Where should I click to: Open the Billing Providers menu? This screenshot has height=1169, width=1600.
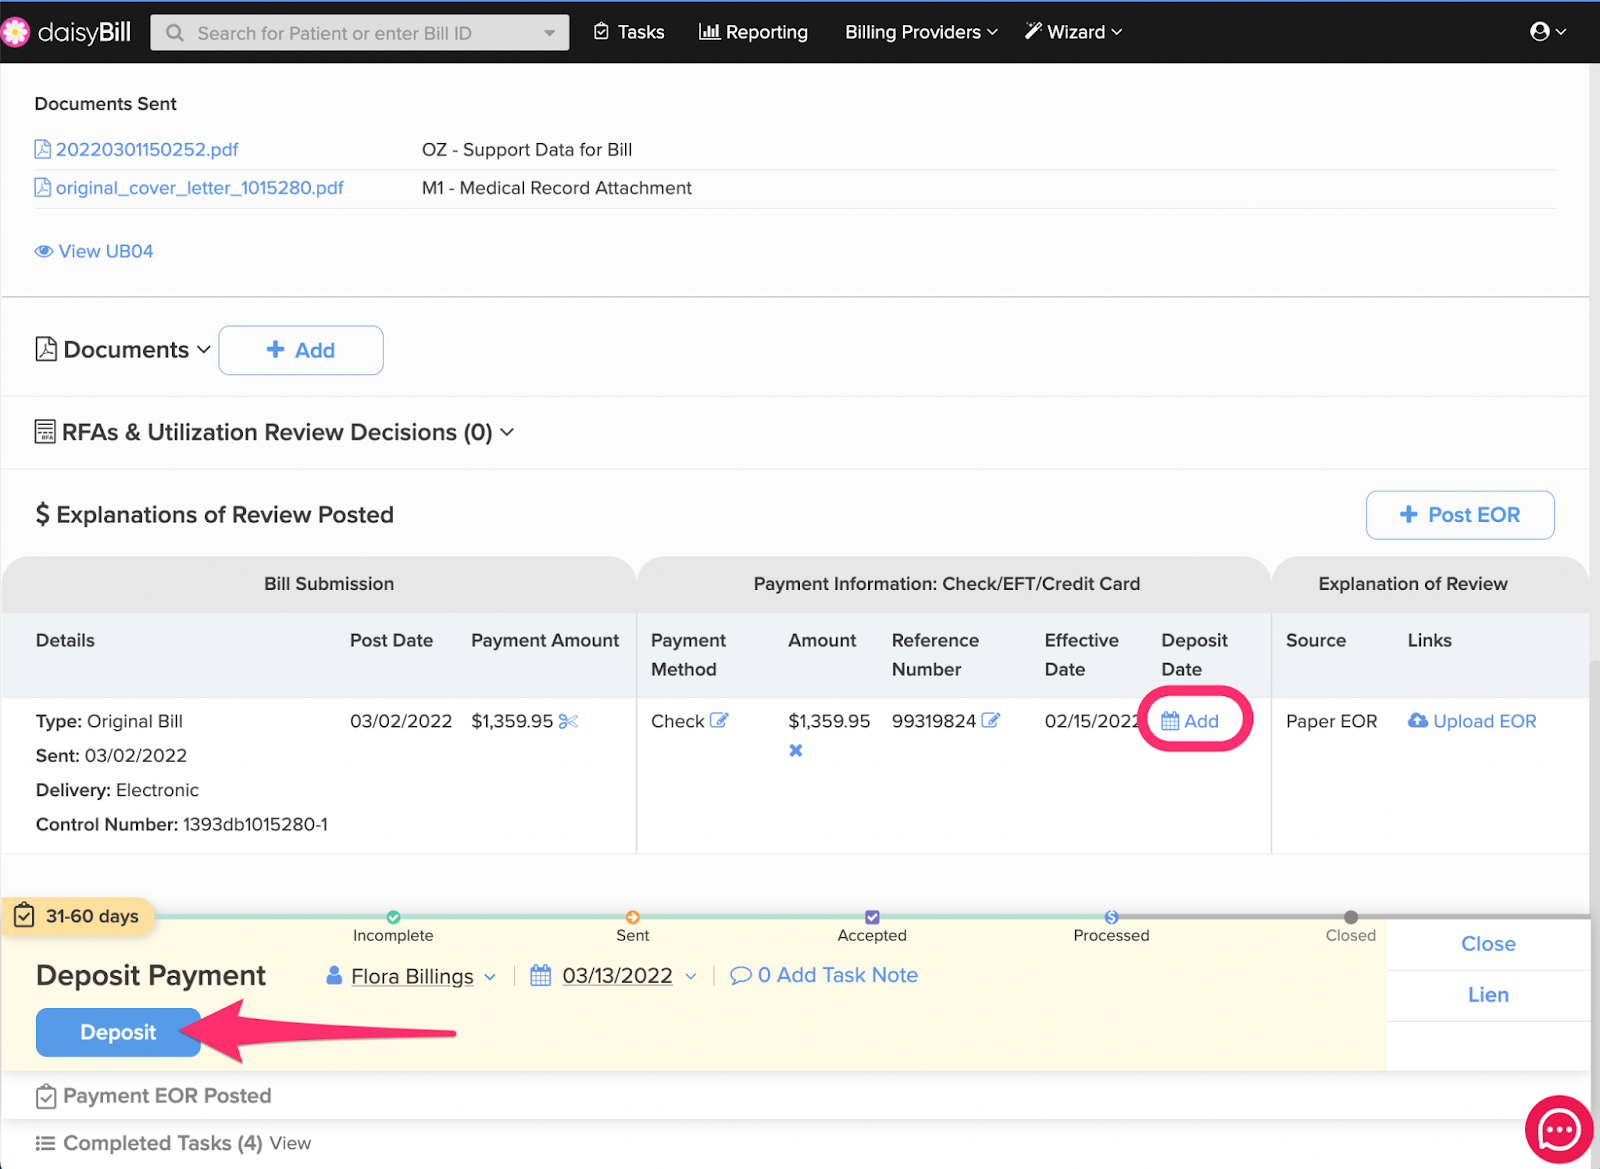click(x=921, y=32)
